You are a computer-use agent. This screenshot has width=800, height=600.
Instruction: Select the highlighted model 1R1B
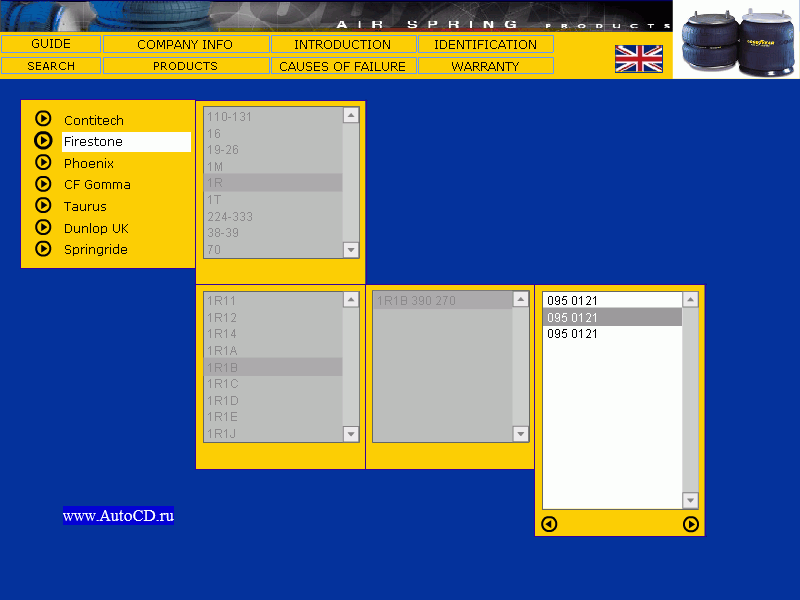pos(273,367)
